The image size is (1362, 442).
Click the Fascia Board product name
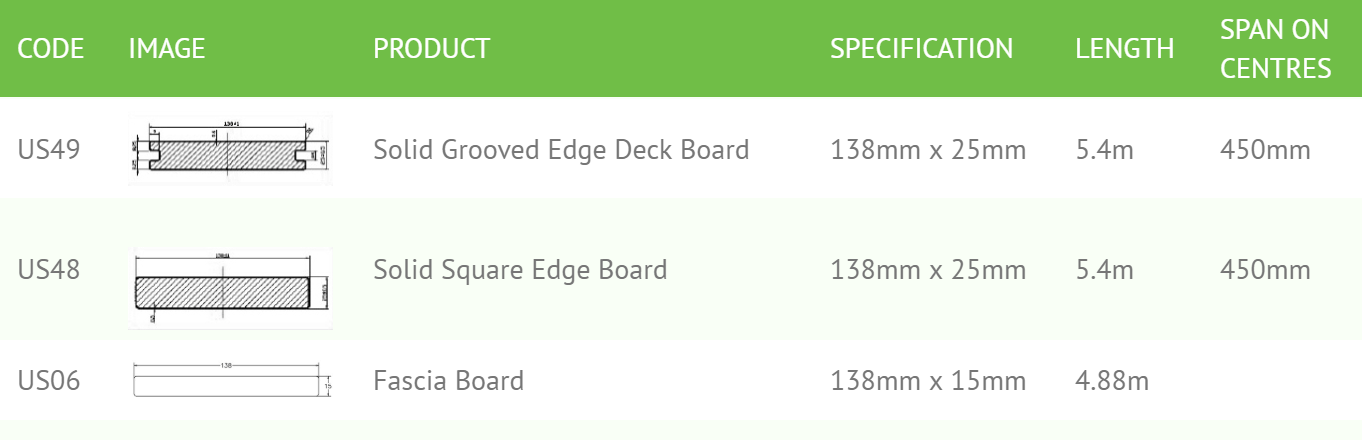448,381
